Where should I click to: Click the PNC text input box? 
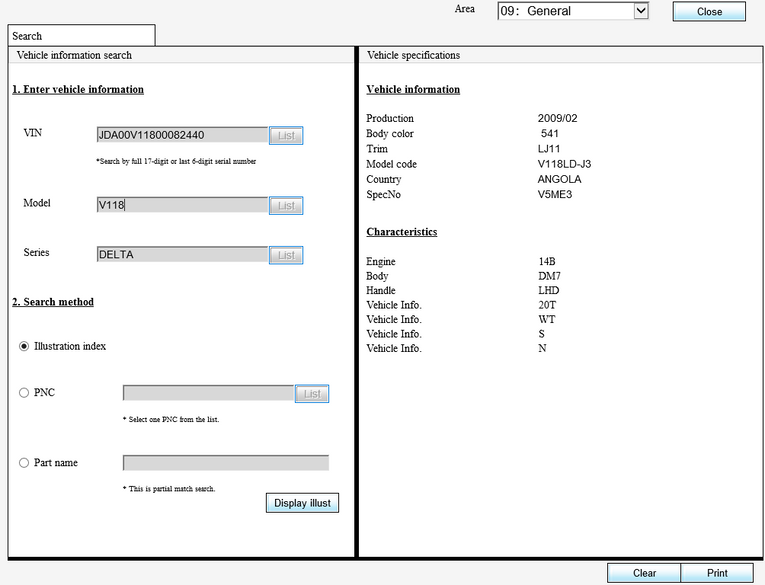click(208, 394)
